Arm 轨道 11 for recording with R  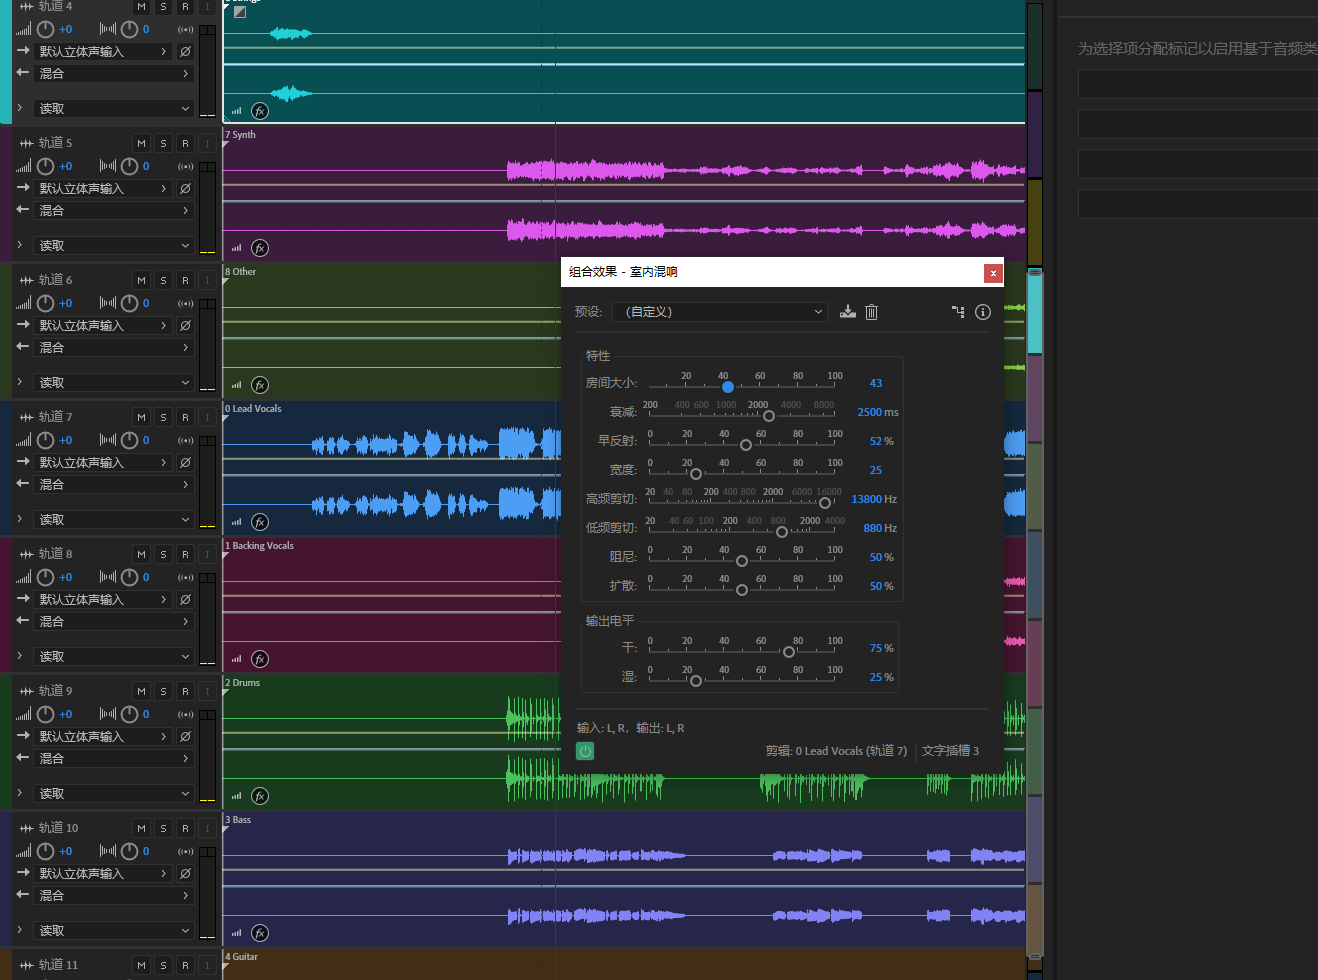[185, 965]
